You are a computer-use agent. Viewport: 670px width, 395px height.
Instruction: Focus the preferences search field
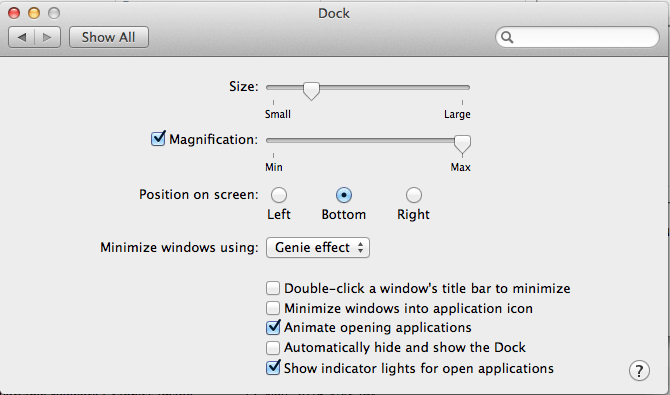coord(577,38)
